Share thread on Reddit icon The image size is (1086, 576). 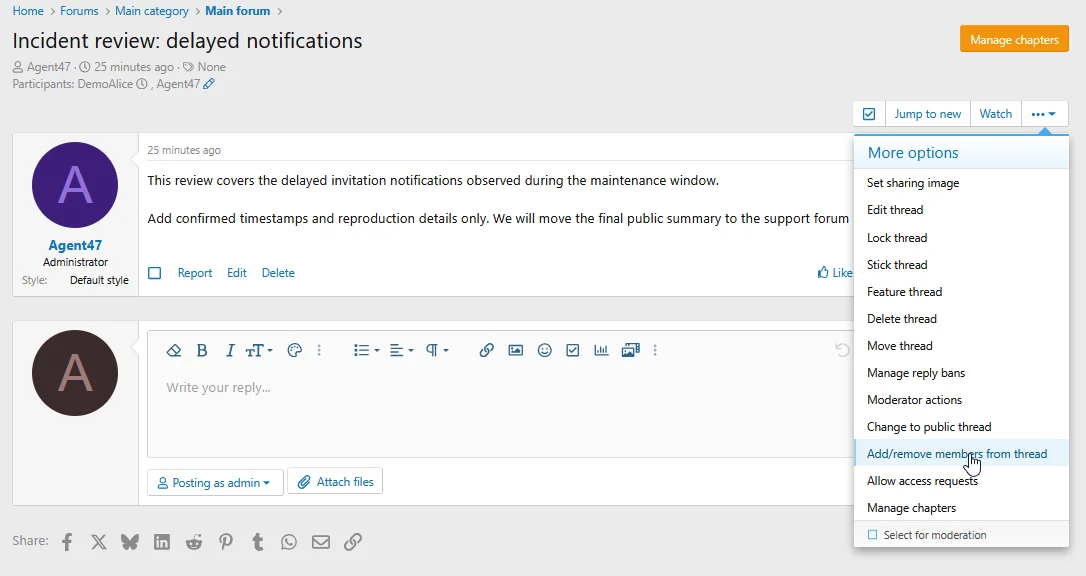tap(194, 541)
